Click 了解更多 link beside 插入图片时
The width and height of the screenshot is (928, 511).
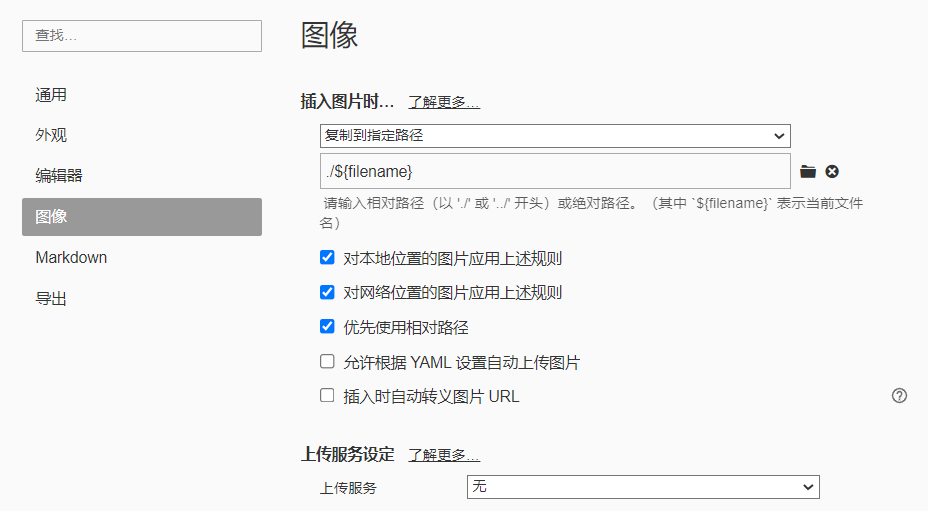pyautogui.click(x=444, y=102)
